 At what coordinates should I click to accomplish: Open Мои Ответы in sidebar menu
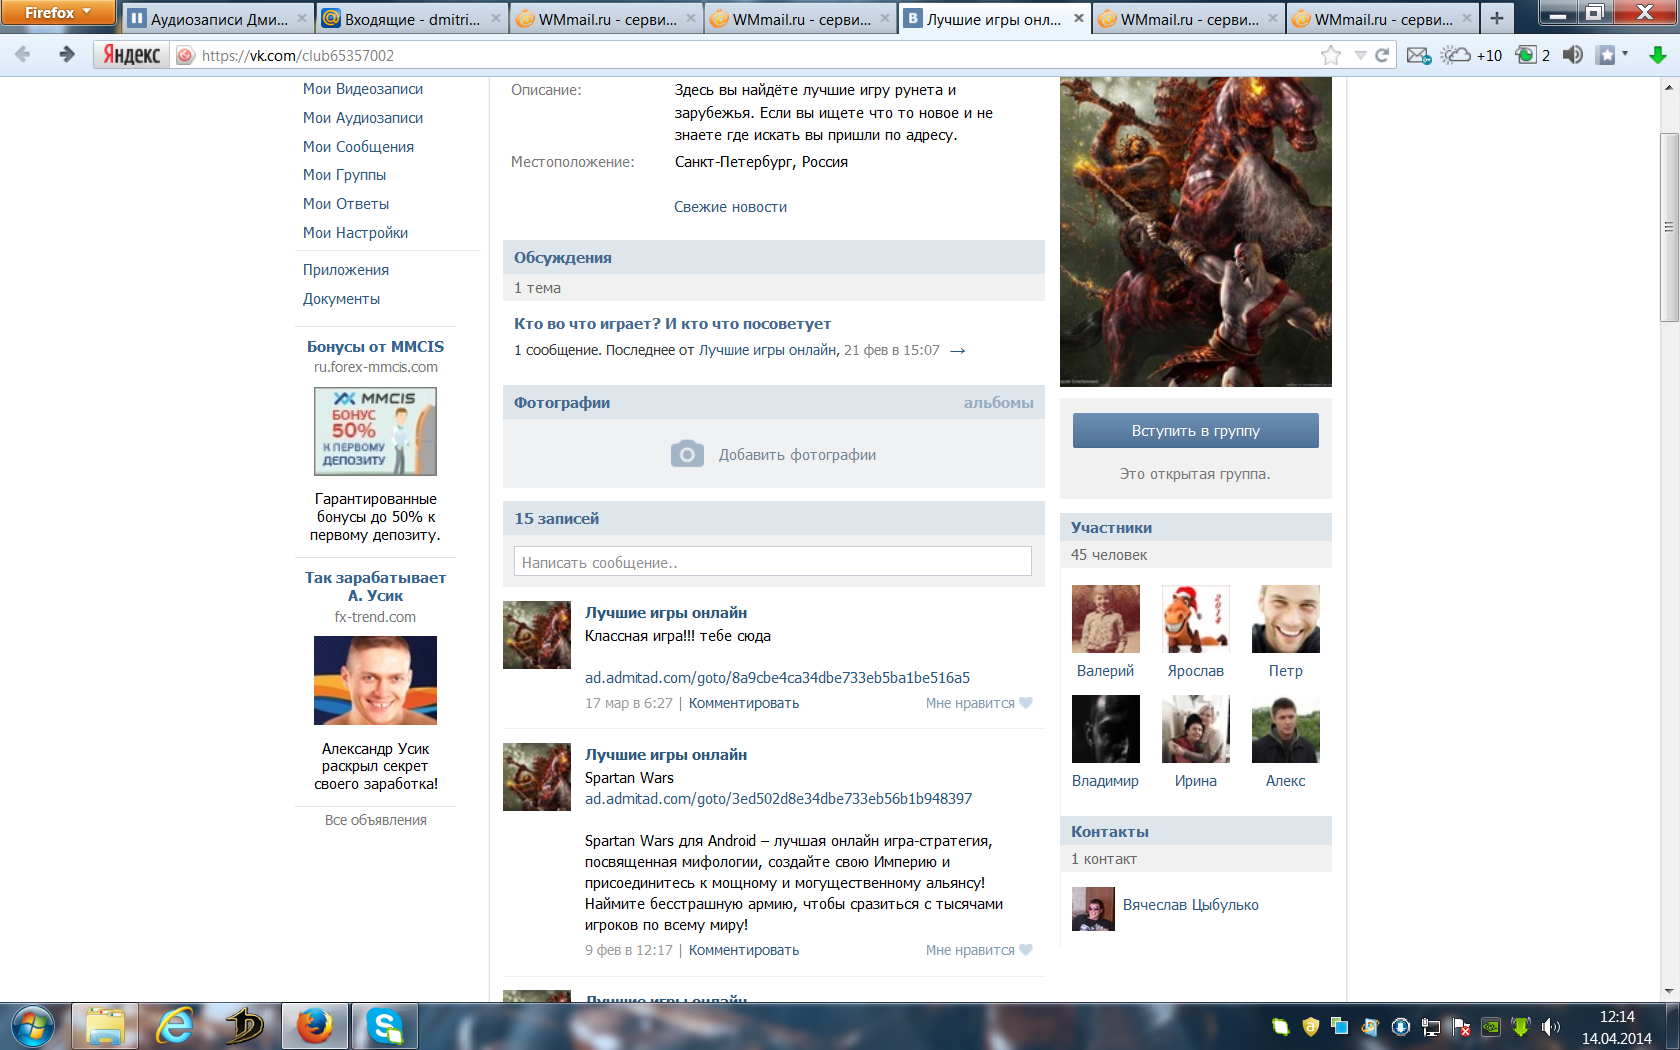(x=346, y=204)
